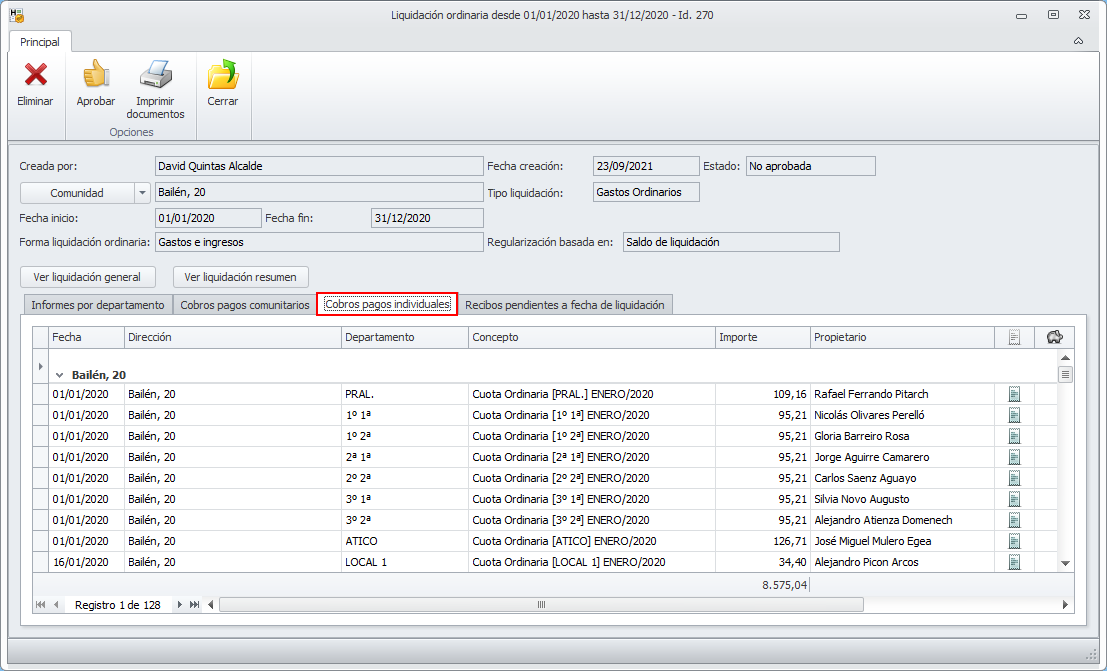Collapse the ribbon with the chevron-up icon

pyautogui.click(x=1078, y=41)
